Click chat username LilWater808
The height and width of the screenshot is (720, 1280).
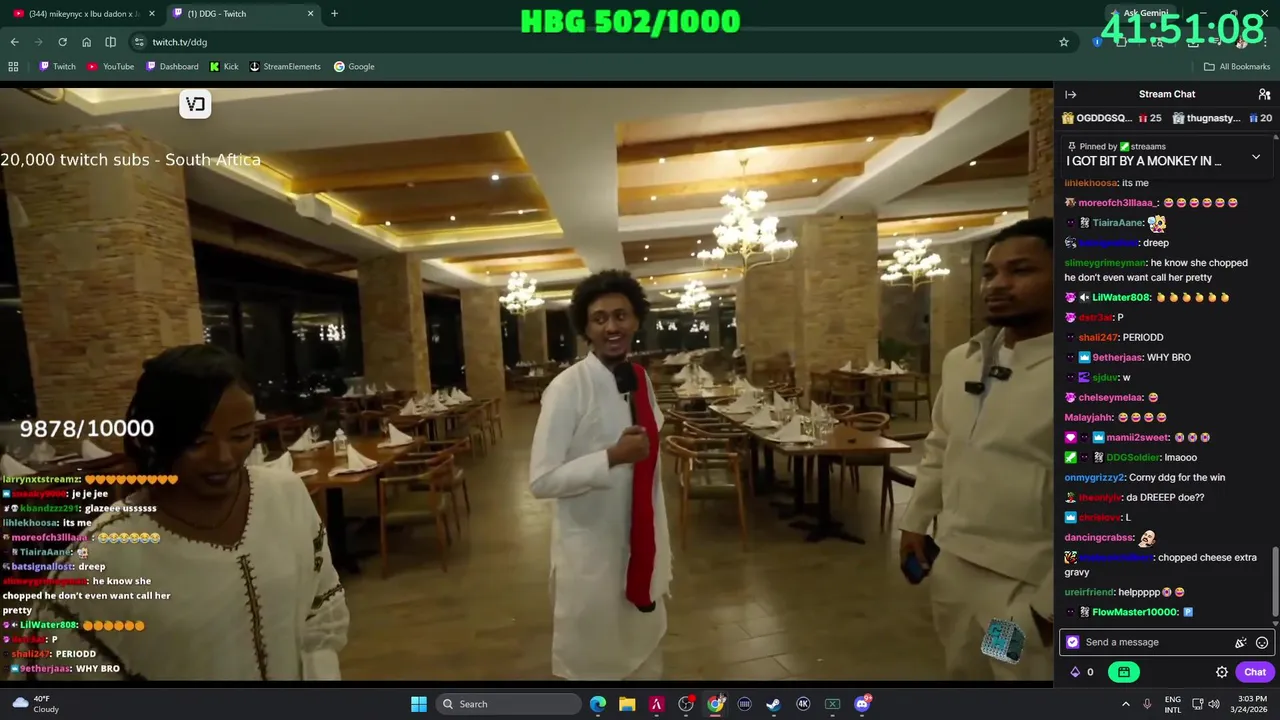click(1121, 297)
